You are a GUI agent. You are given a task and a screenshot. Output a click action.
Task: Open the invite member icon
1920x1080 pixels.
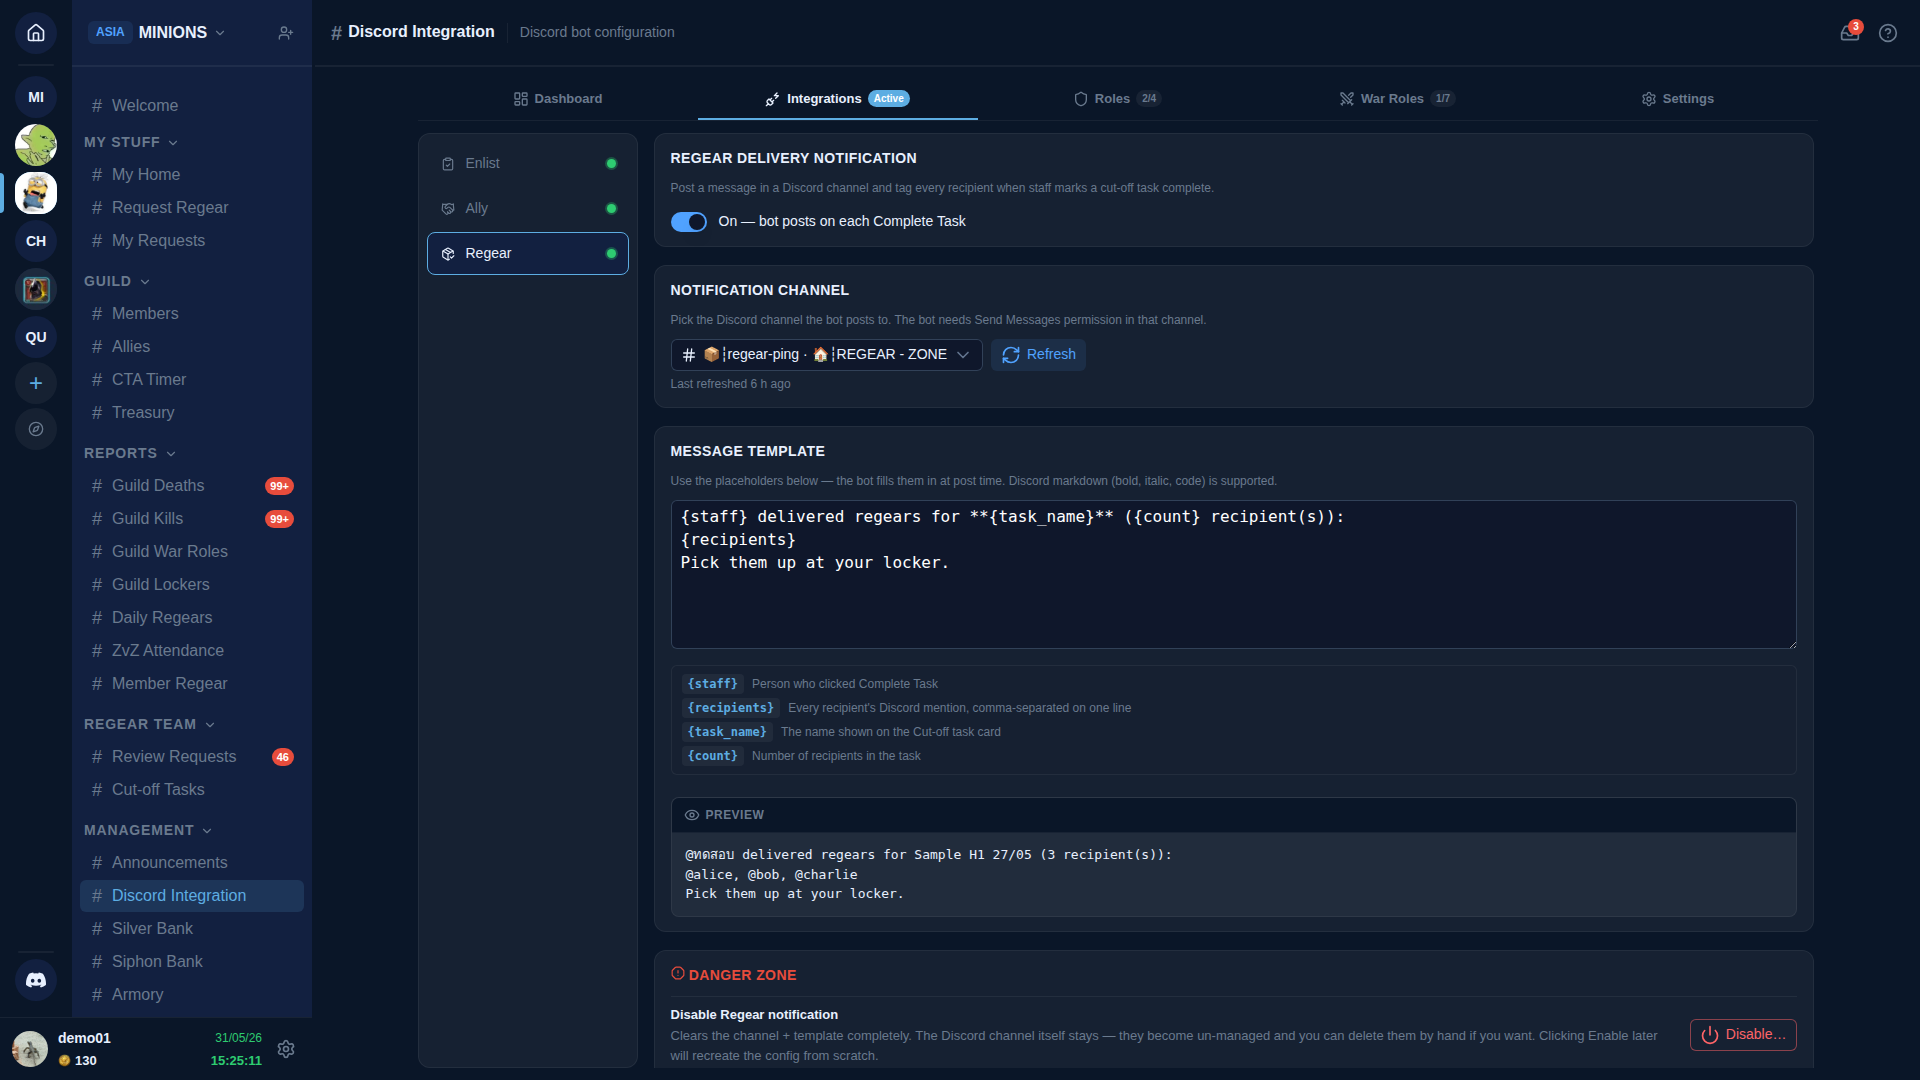tap(286, 33)
